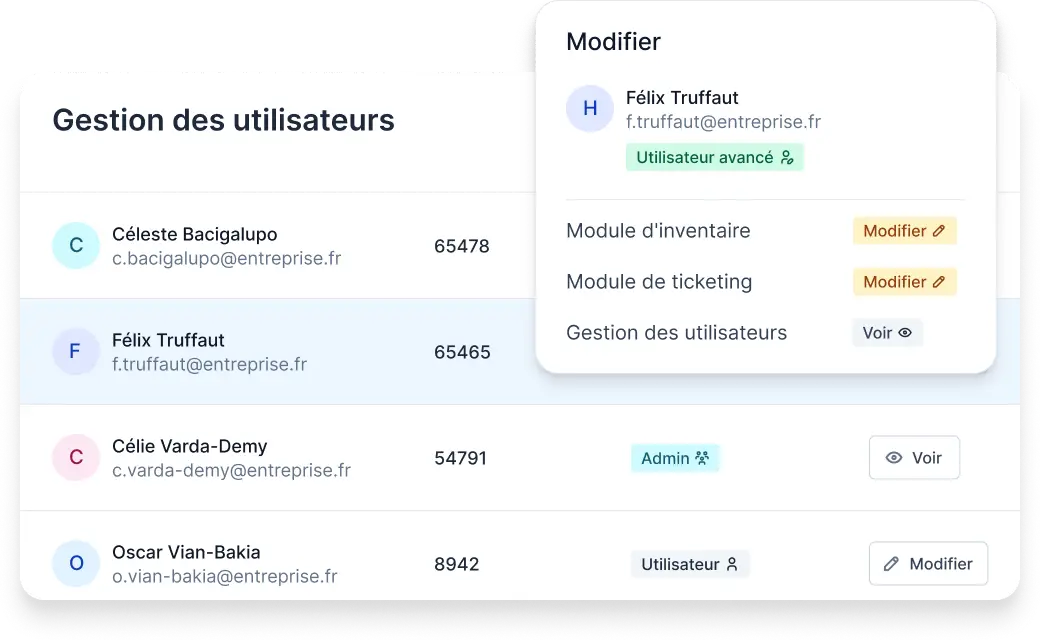Click the Félix Truffaut row avatar
This screenshot has width=1040, height=640.
click(x=76, y=352)
